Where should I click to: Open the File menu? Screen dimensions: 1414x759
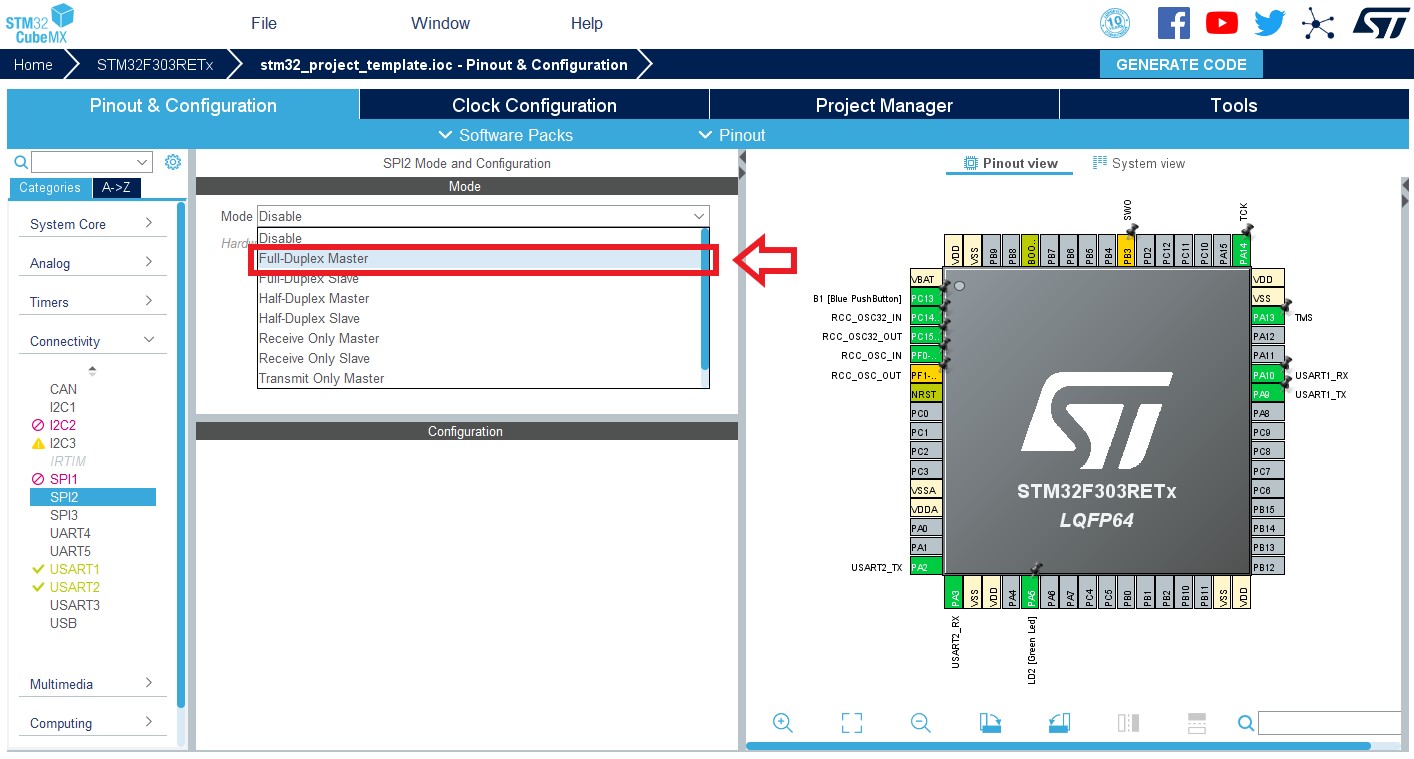[x=264, y=23]
